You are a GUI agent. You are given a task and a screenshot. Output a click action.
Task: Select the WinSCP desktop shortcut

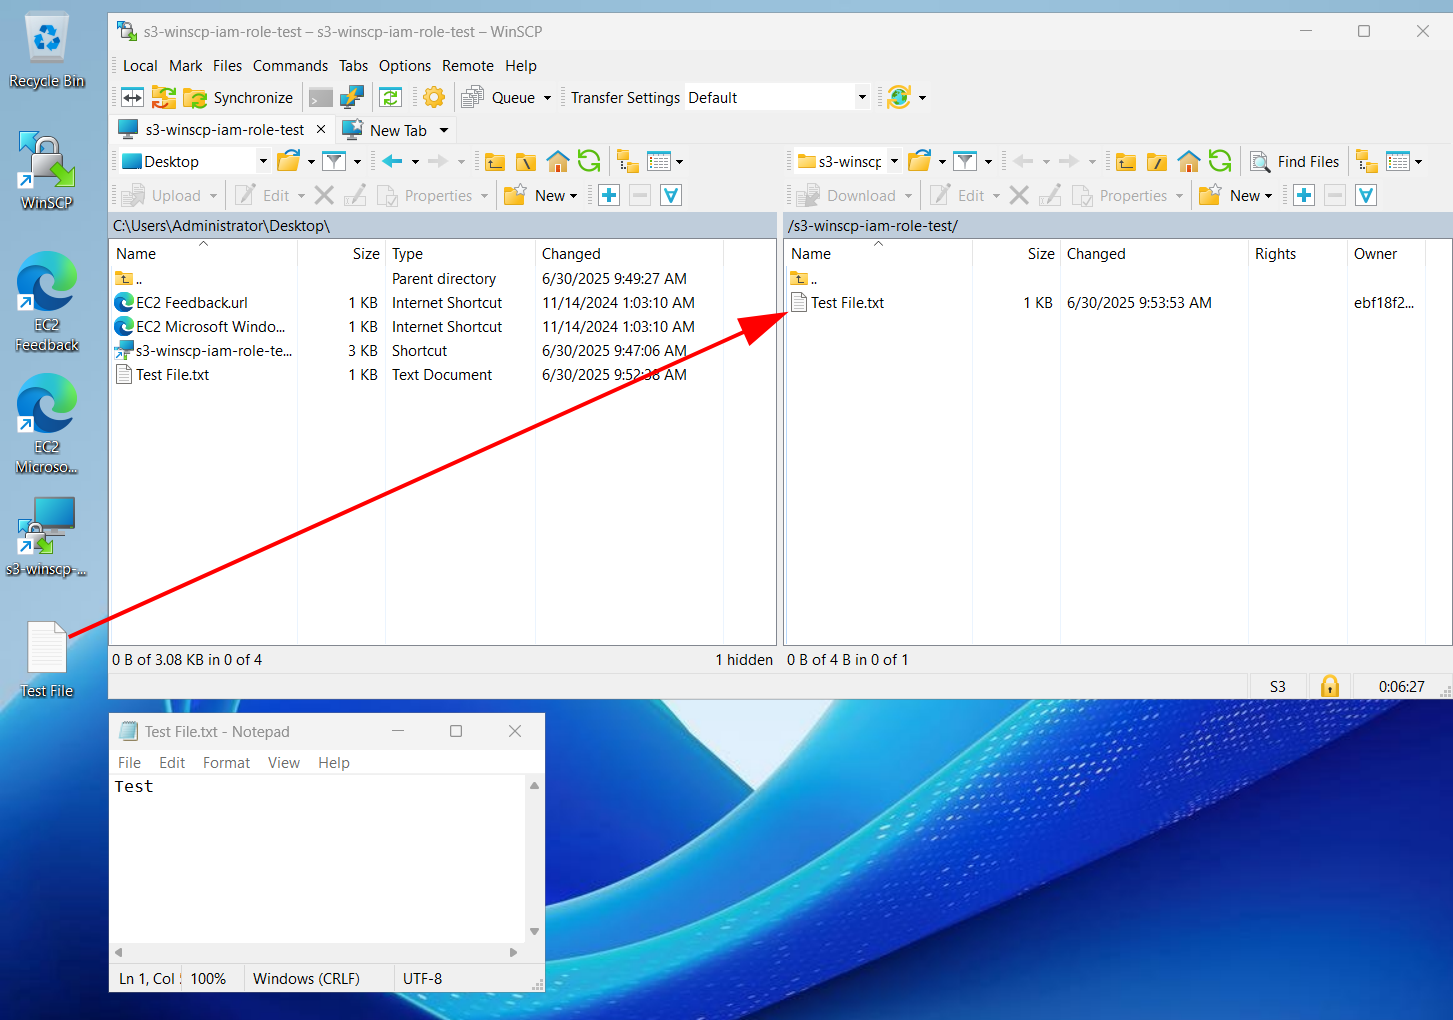pos(47,171)
